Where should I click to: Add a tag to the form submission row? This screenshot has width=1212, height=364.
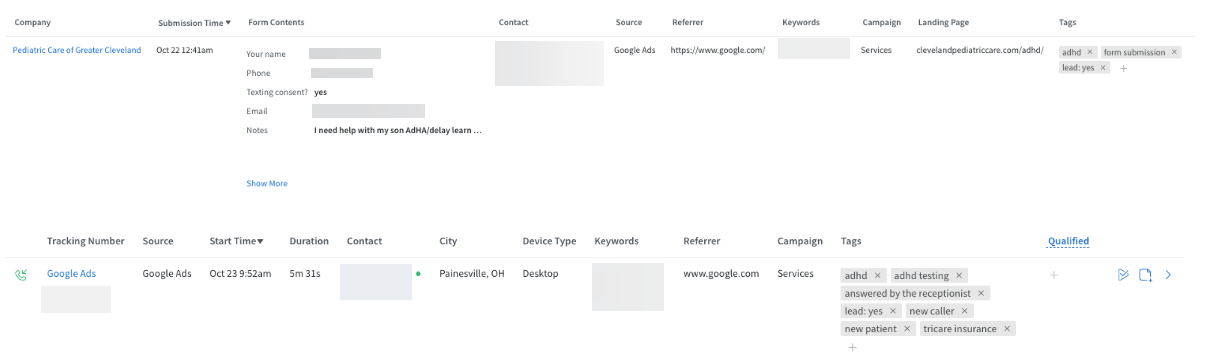(1123, 68)
